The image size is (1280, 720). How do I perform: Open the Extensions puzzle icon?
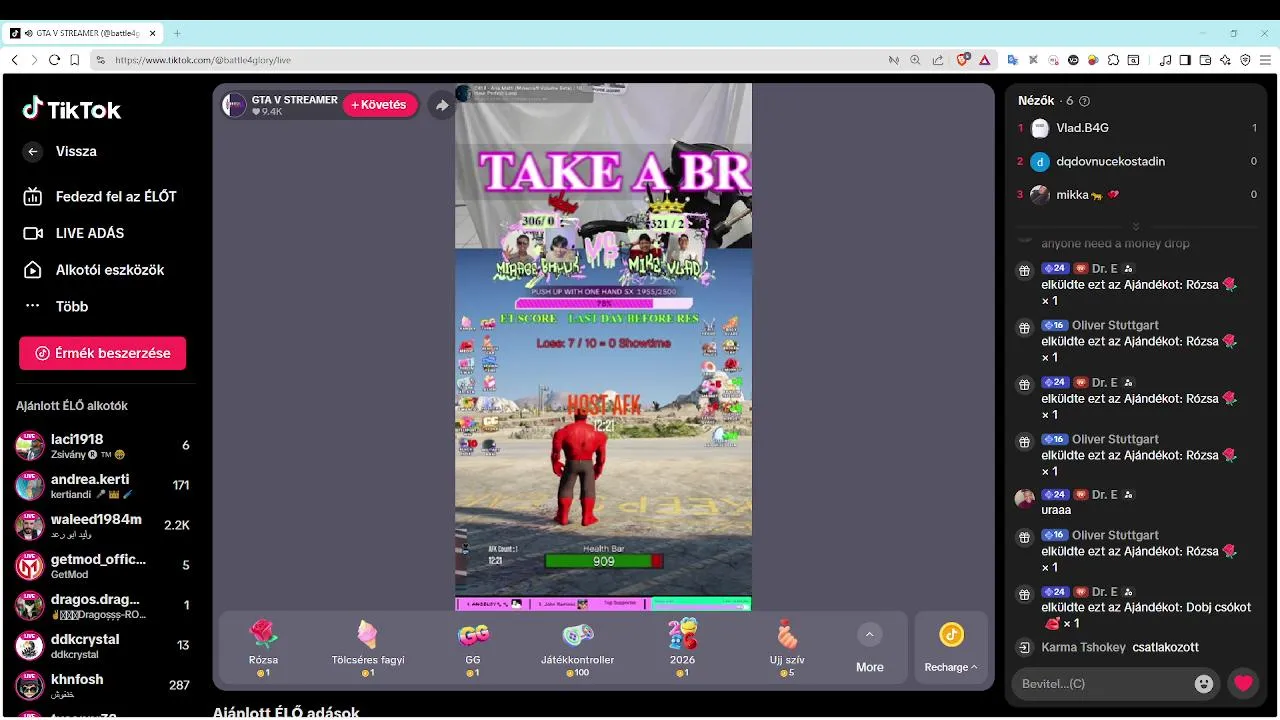coord(1113,60)
